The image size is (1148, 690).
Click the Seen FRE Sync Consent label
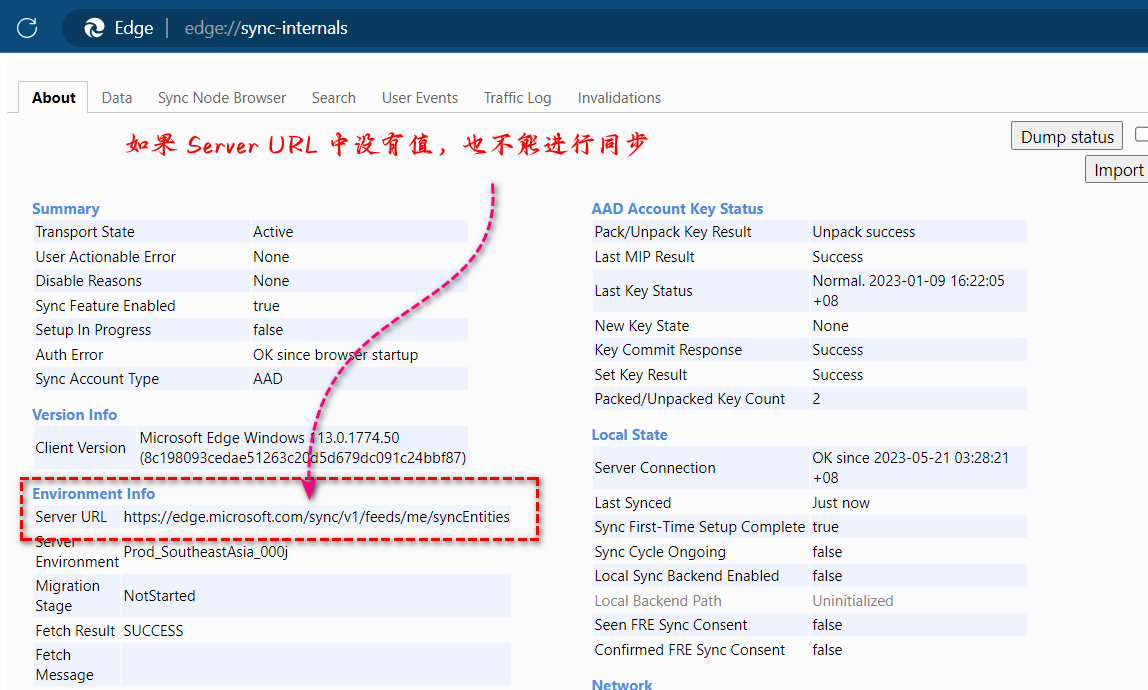pos(671,626)
